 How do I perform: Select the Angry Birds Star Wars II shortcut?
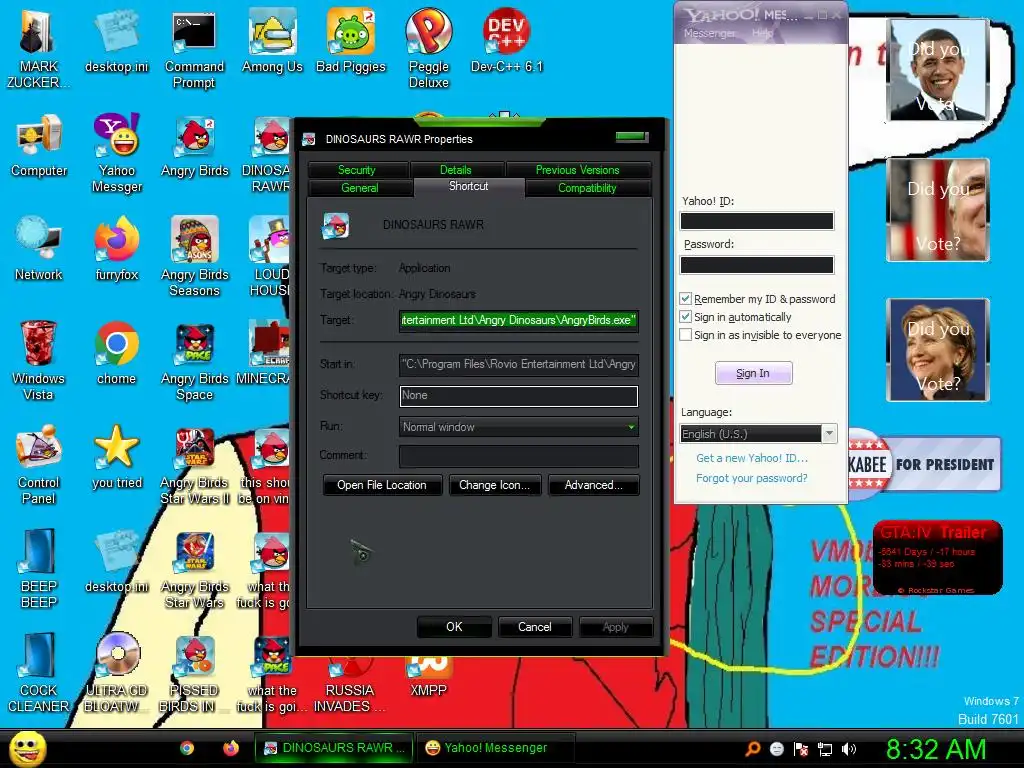(x=195, y=465)
